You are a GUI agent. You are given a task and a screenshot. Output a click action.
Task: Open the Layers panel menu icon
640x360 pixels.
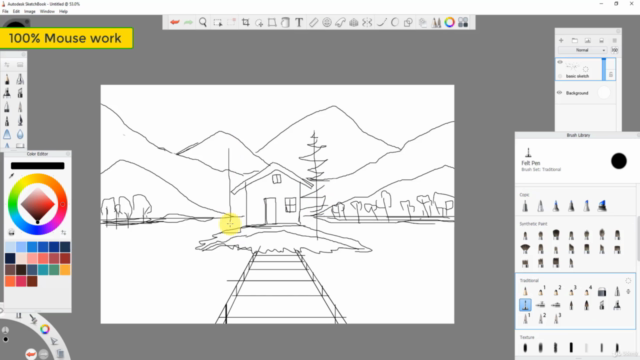(x=614, y=40)
